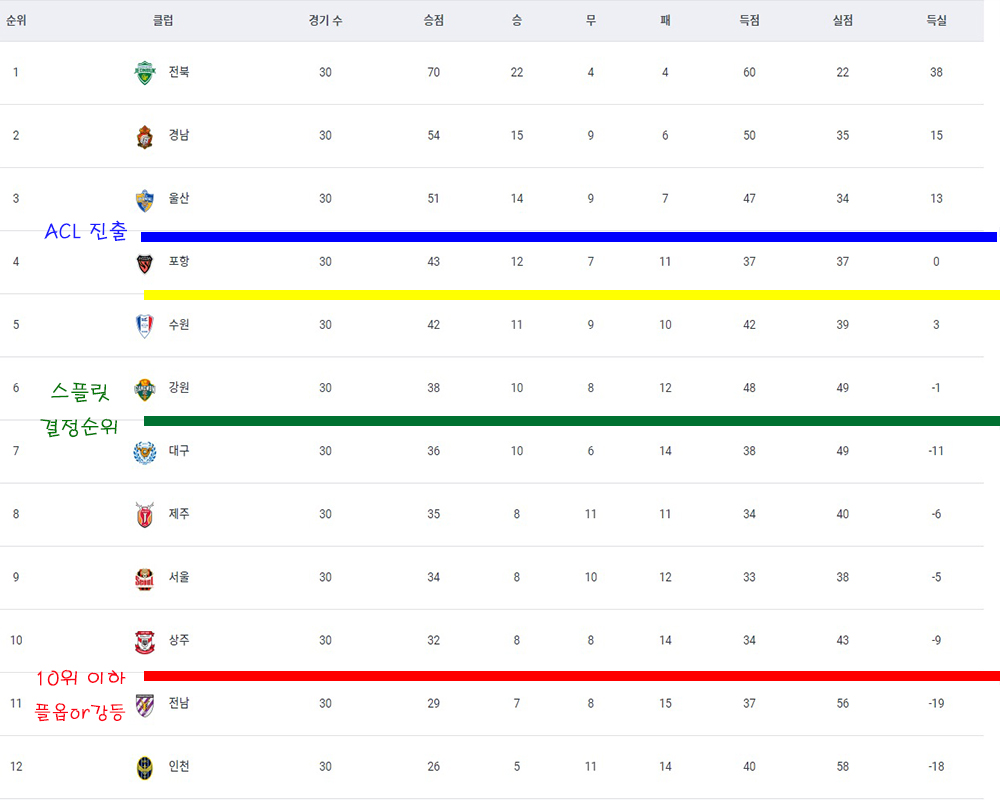The image size is (1000, 800).
Task: Click the 울산 club crest icon
Action: pyautogui.click(x=145, y=200)
